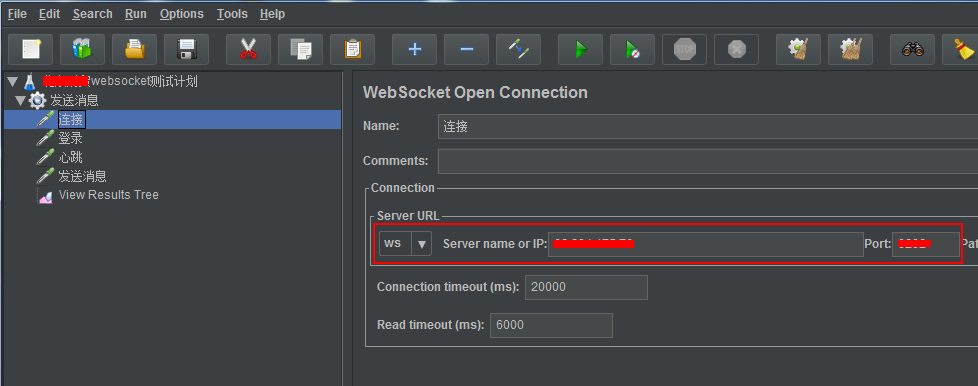
Task: Click the Connection timeout input field
Action: coord(586,287)
